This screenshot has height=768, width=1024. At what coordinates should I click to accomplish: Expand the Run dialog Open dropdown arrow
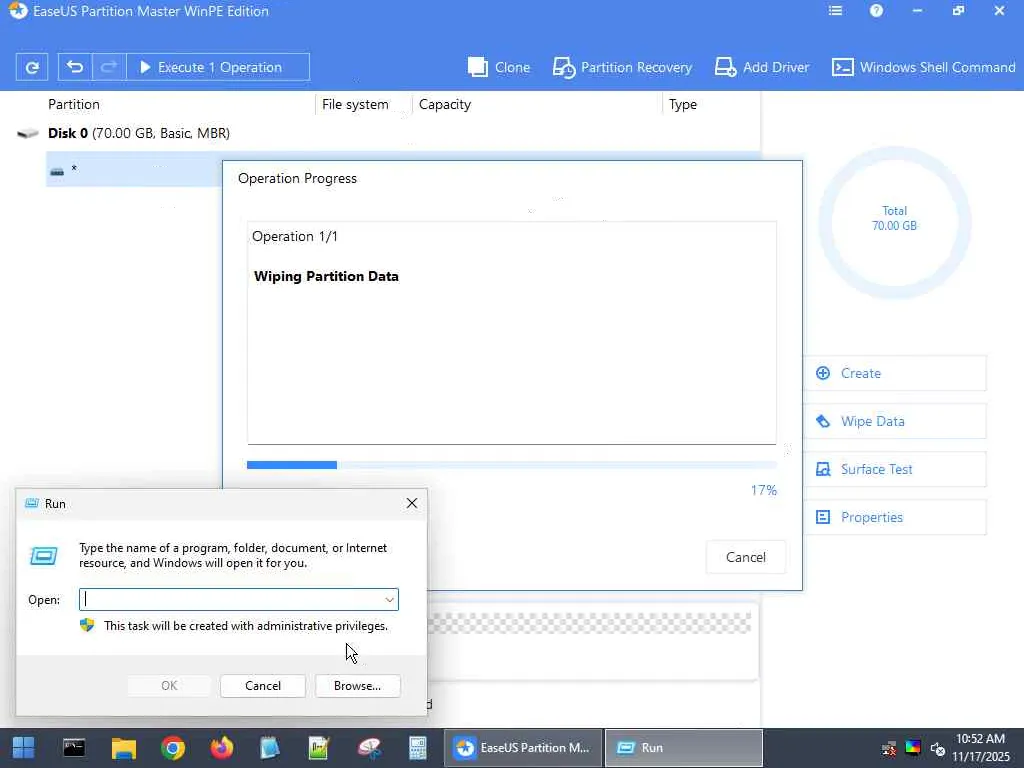click(389, 600)
